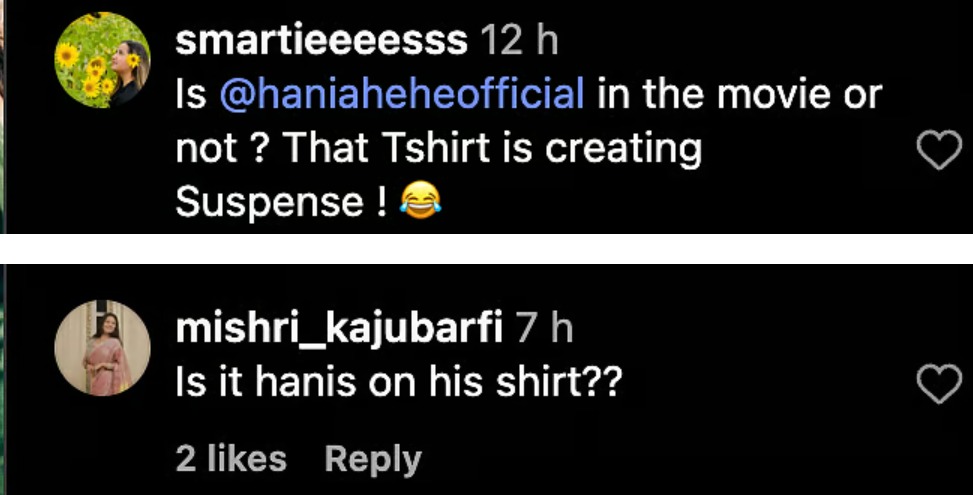This screenshot has width=973, height=495.
Task: Click the question marks ending the second comment
Action: (602, 382)
